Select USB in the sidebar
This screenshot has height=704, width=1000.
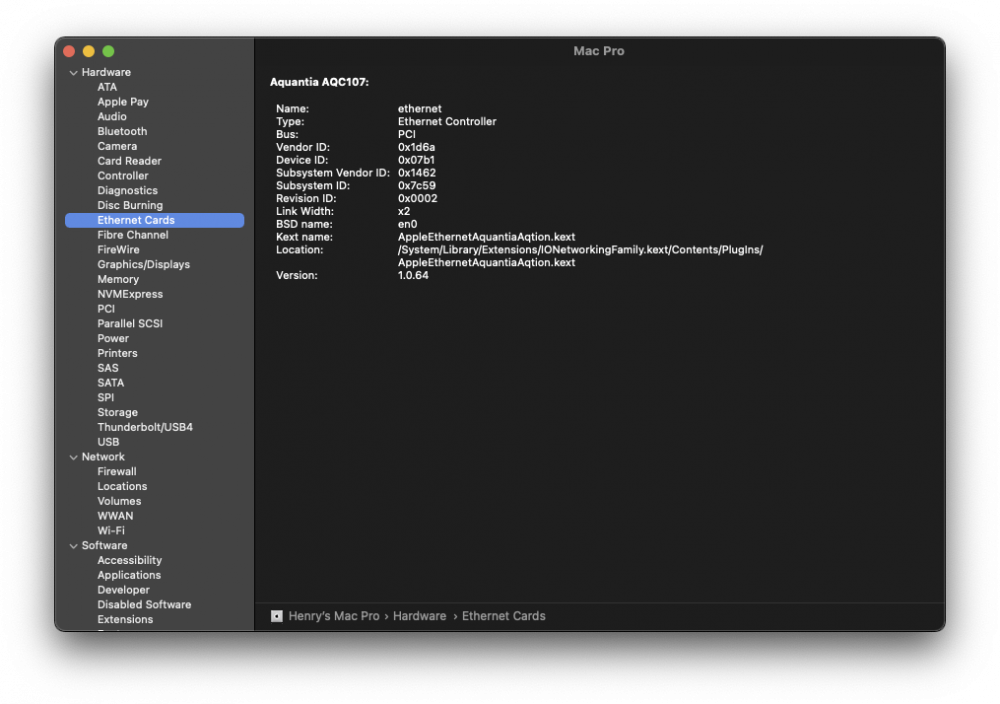coord(108,442)
